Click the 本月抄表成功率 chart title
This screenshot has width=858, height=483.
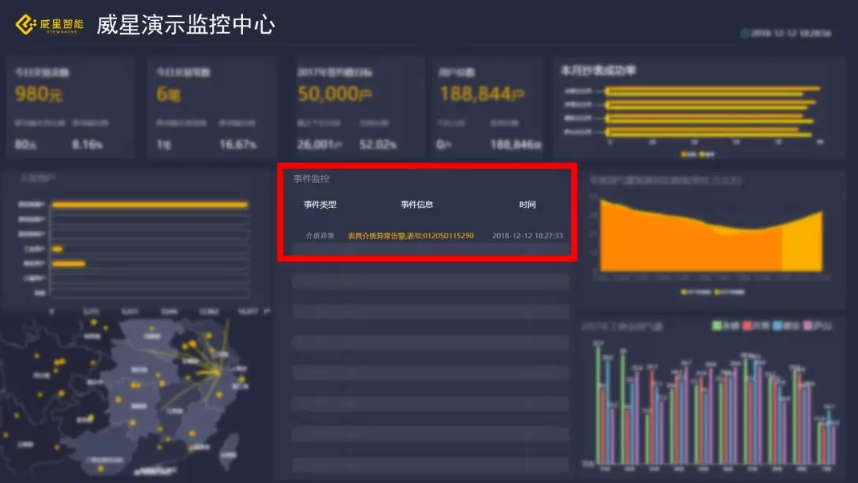(x=600, y=70)
